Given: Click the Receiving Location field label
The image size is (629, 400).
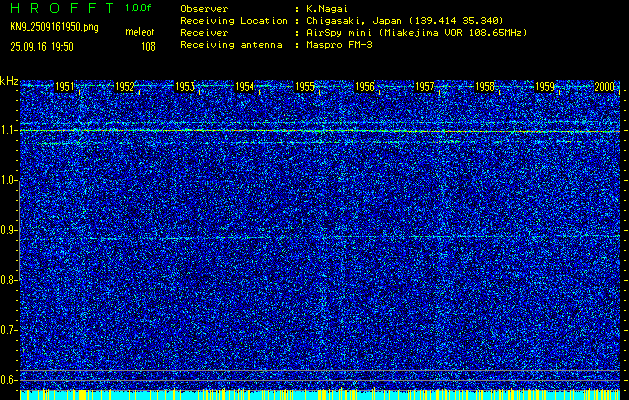Looking at the screenshot, I should [234, 21].
